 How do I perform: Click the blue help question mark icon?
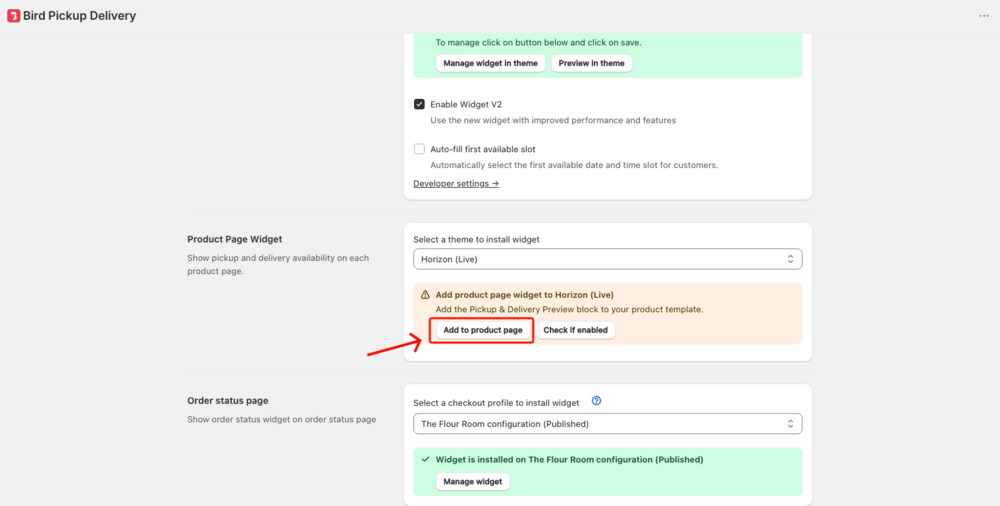click(596, 401)
